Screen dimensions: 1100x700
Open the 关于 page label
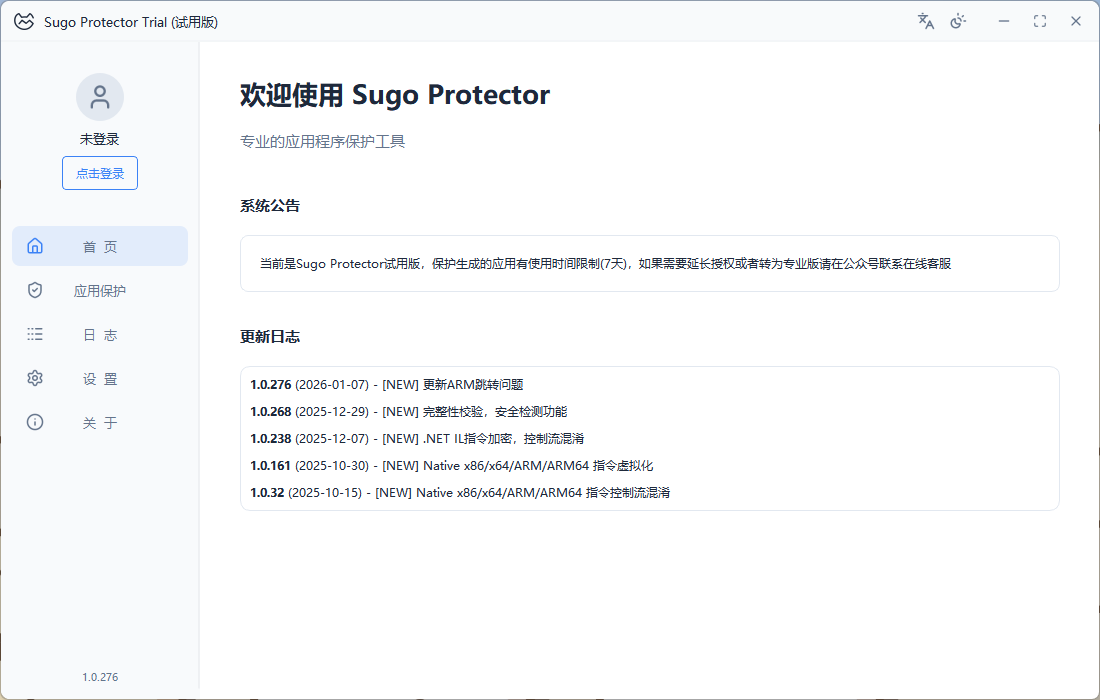click(100, 423)
